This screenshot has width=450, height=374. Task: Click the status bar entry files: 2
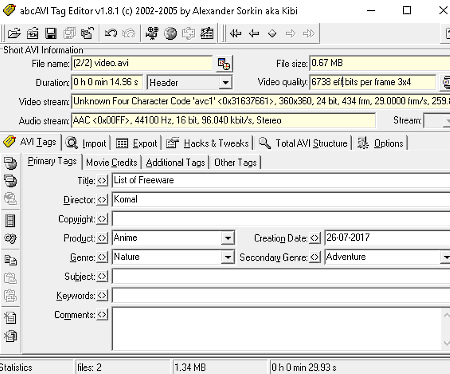tap(89, 367)
